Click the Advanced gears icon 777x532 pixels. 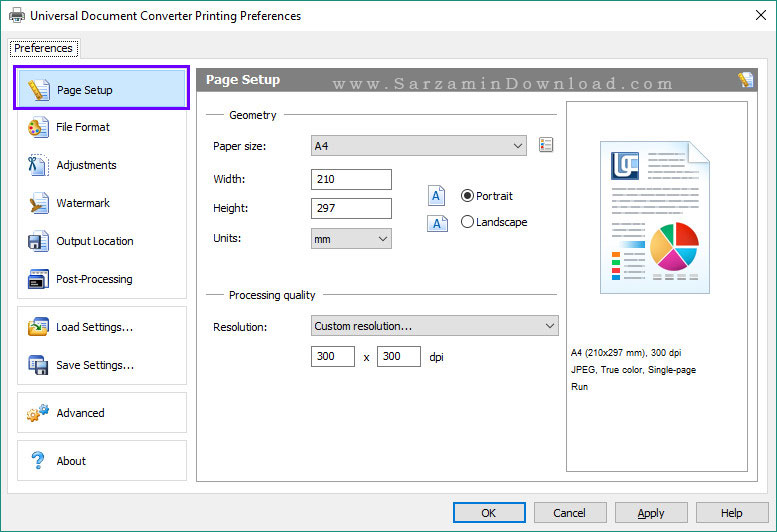38,413
